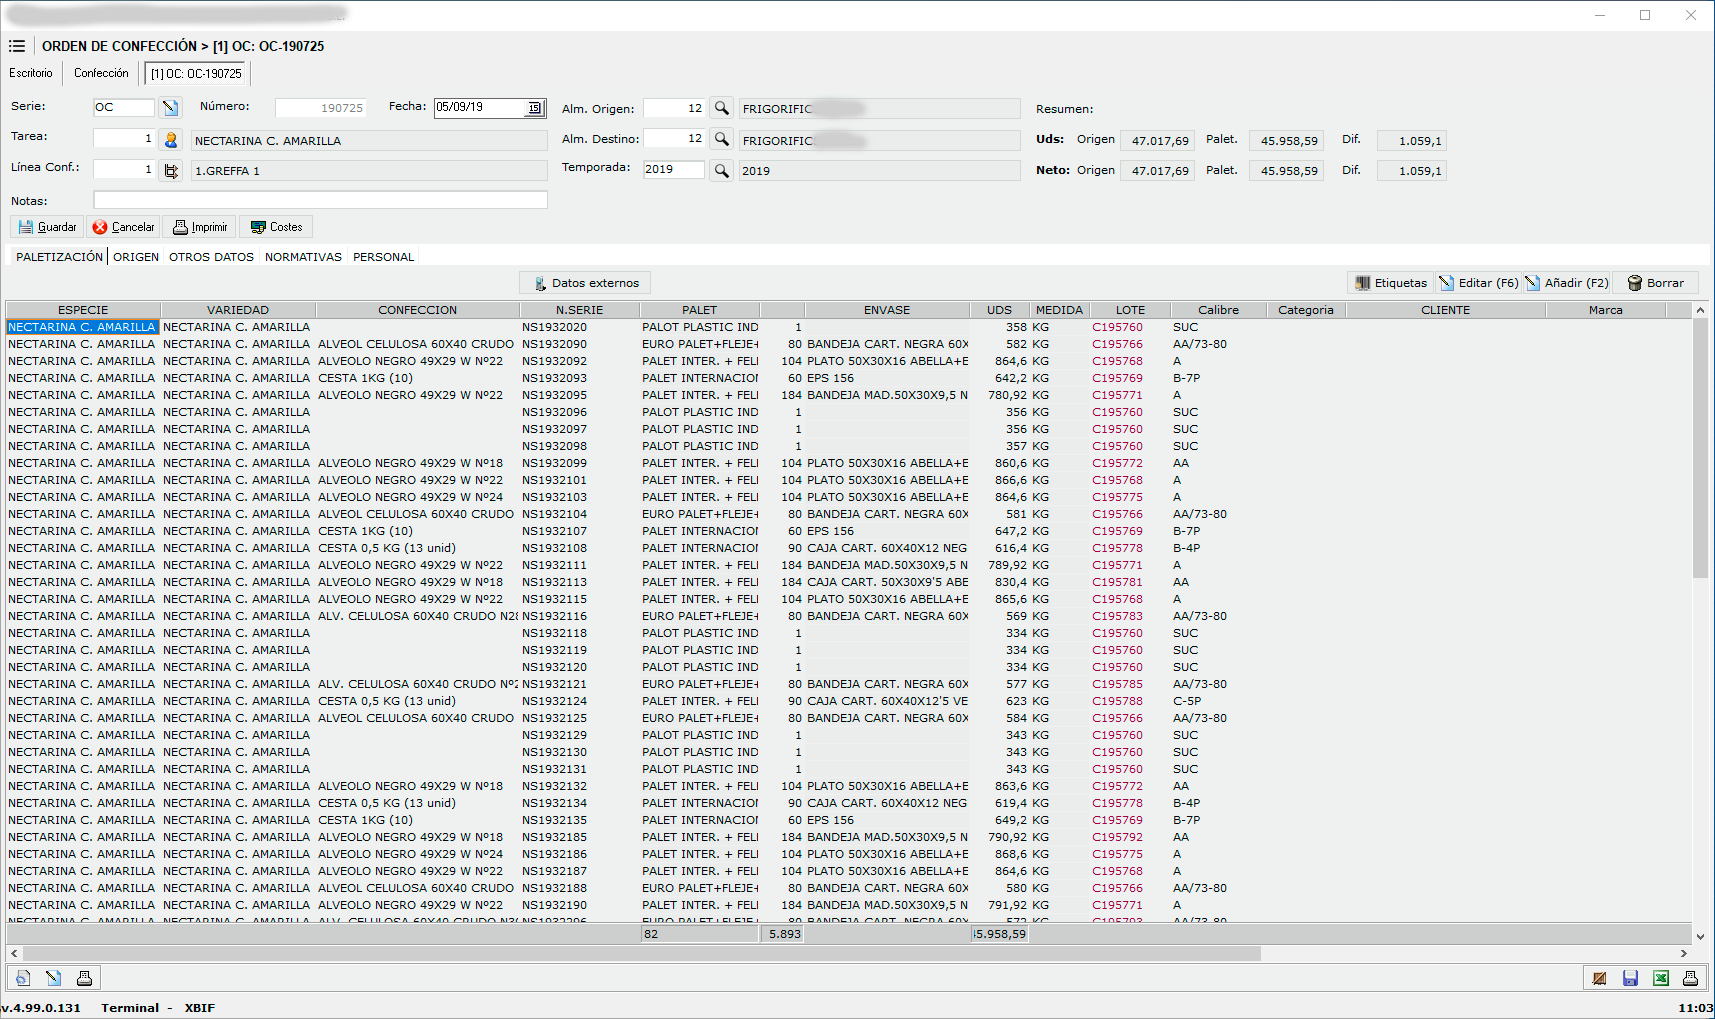Click Datos externos button
The height and width of the screenshot is (1019, 1715).
coord(585,283)
